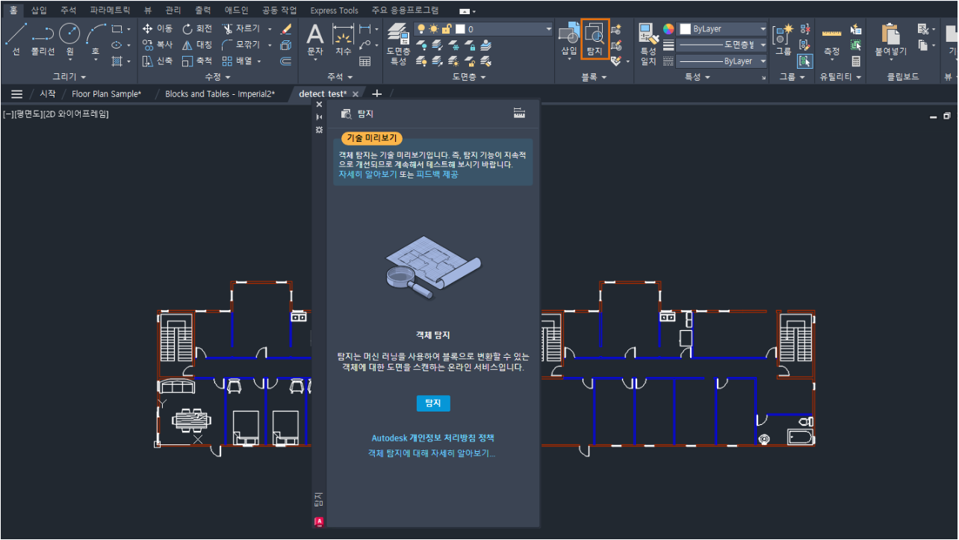Open the 삽입 (Insert) ribbon tab
The width and height of the screenshot is (959, 540).
tap(39, 10)
